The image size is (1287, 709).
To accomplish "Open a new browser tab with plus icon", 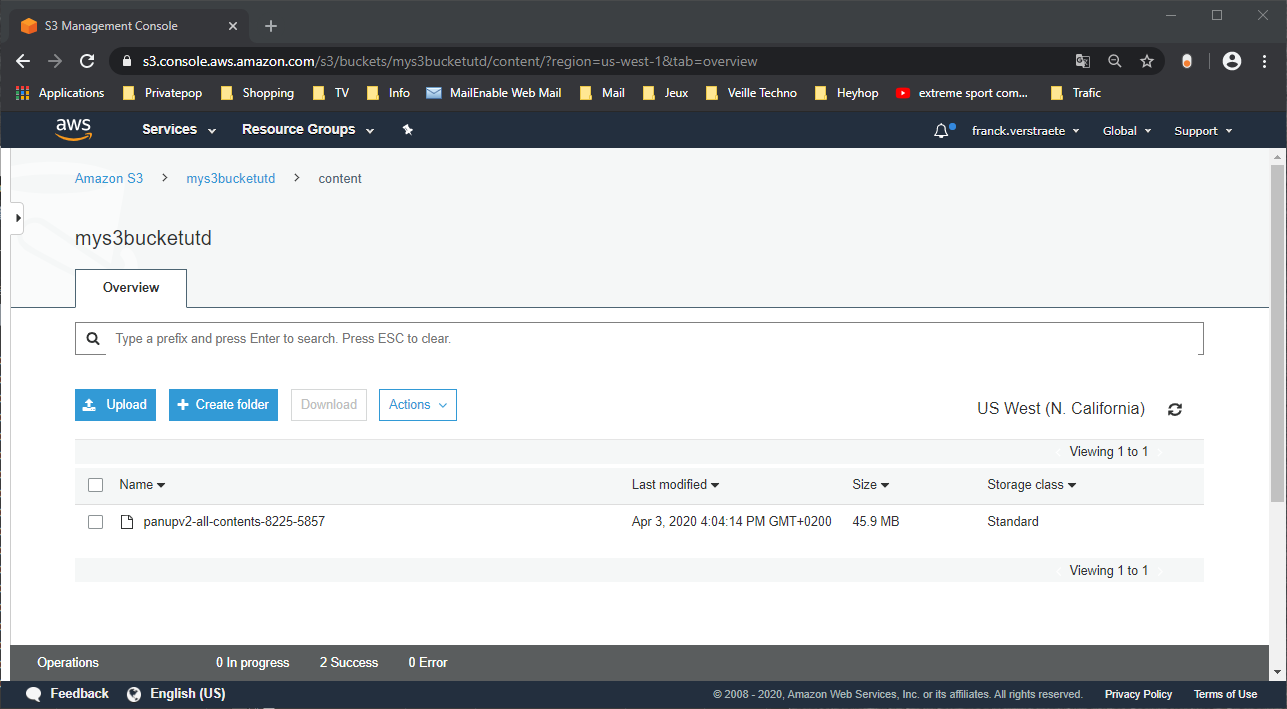I will tap(271, 26).
